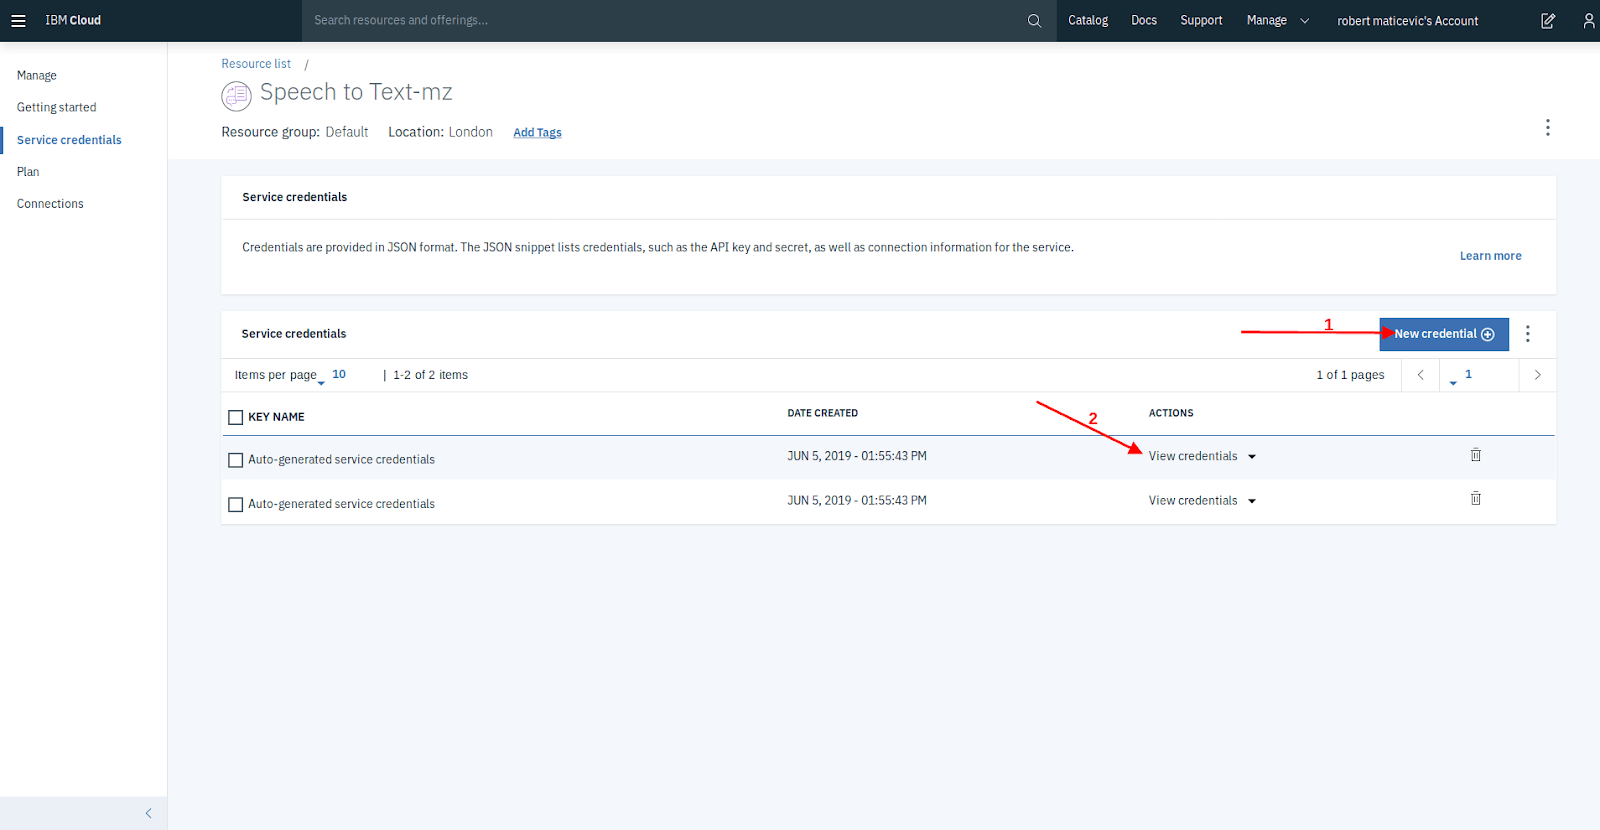Viewport: 1600px width, 830px height.
Task: Open the resource overflow menu beside Add Tags
Action: [x=1547, y=128]
